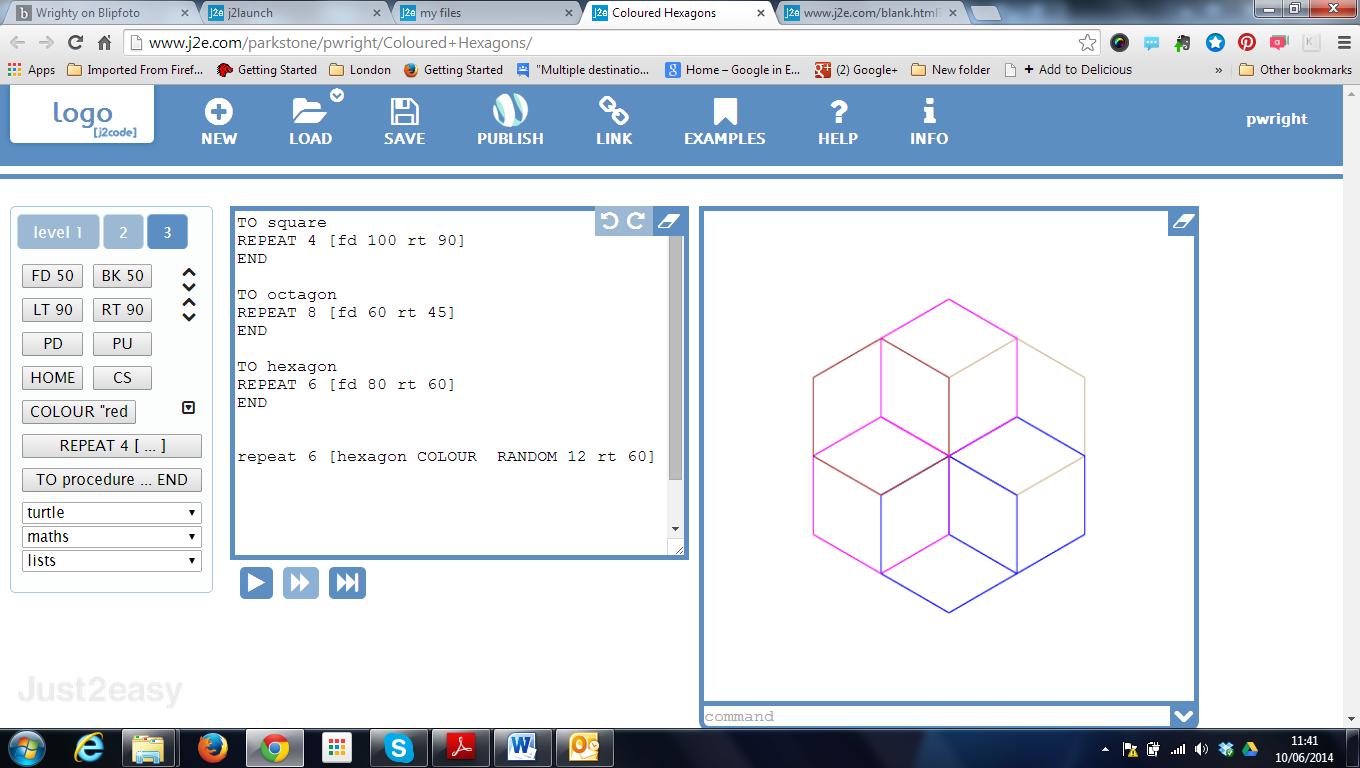Switch to level 1 tab
The width and height of the screenshot is (1360, 768).
(x=58, y=232)
